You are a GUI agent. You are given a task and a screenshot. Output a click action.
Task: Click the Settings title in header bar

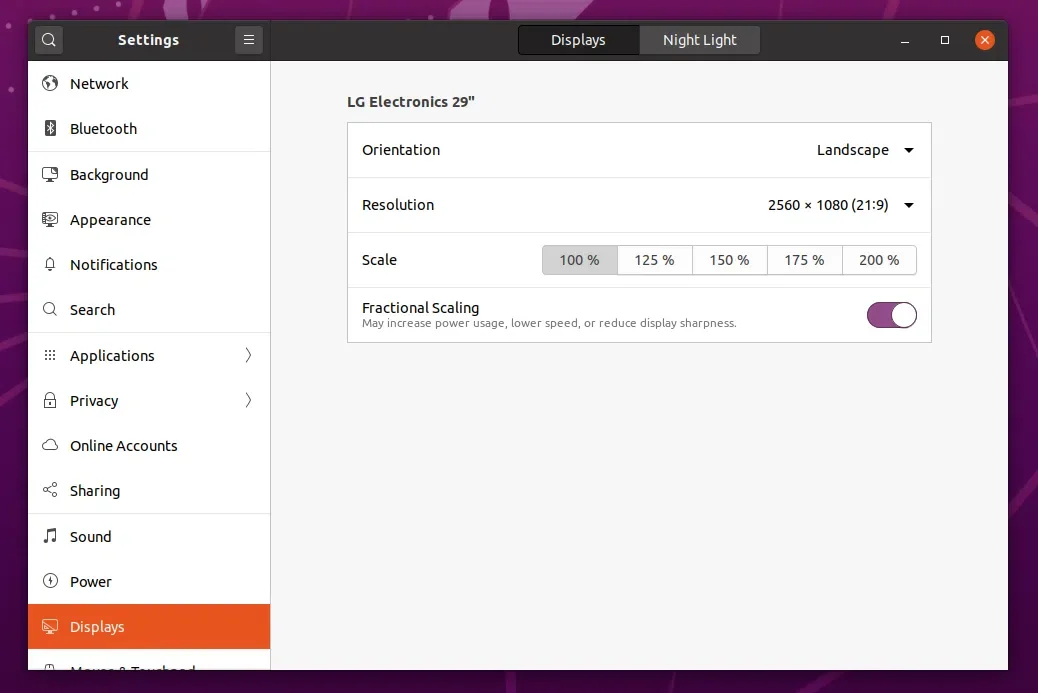pos(148,40)
